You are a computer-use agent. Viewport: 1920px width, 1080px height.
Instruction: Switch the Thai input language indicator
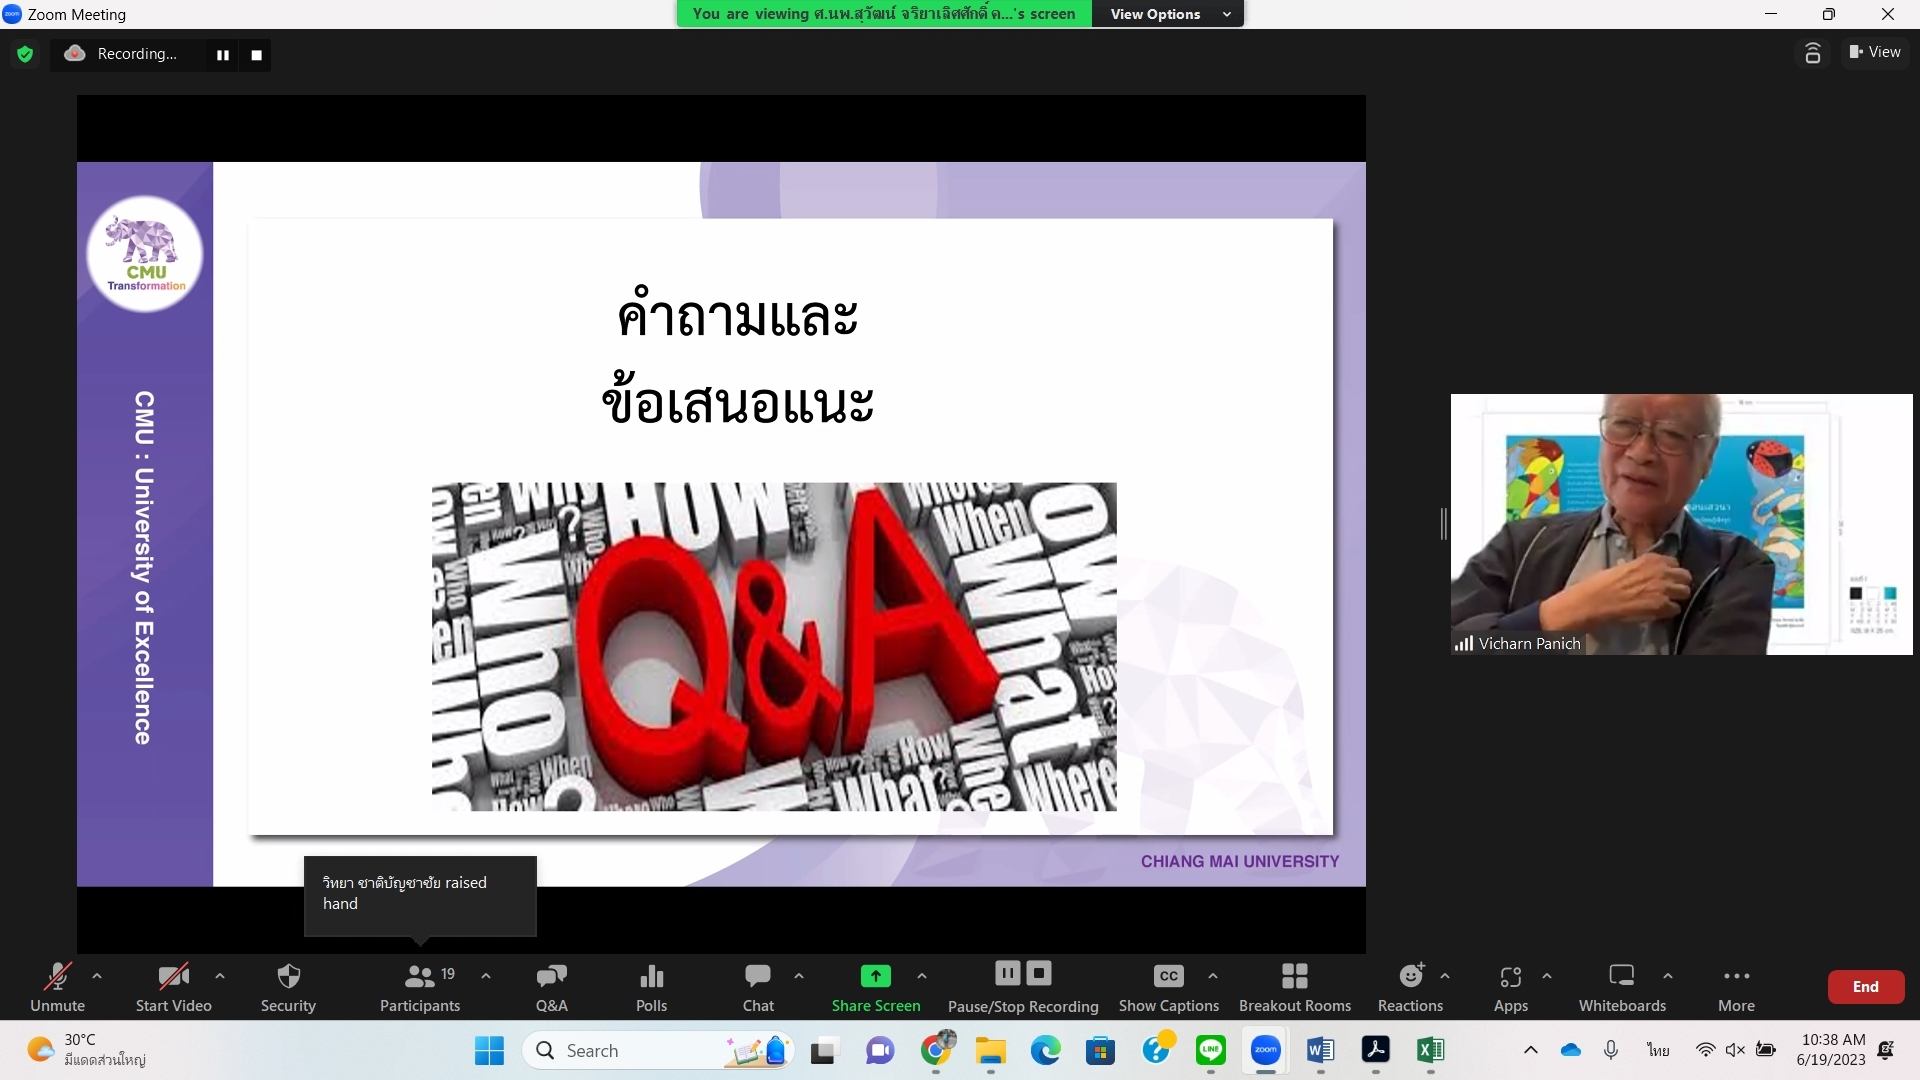point(1658,1050)
